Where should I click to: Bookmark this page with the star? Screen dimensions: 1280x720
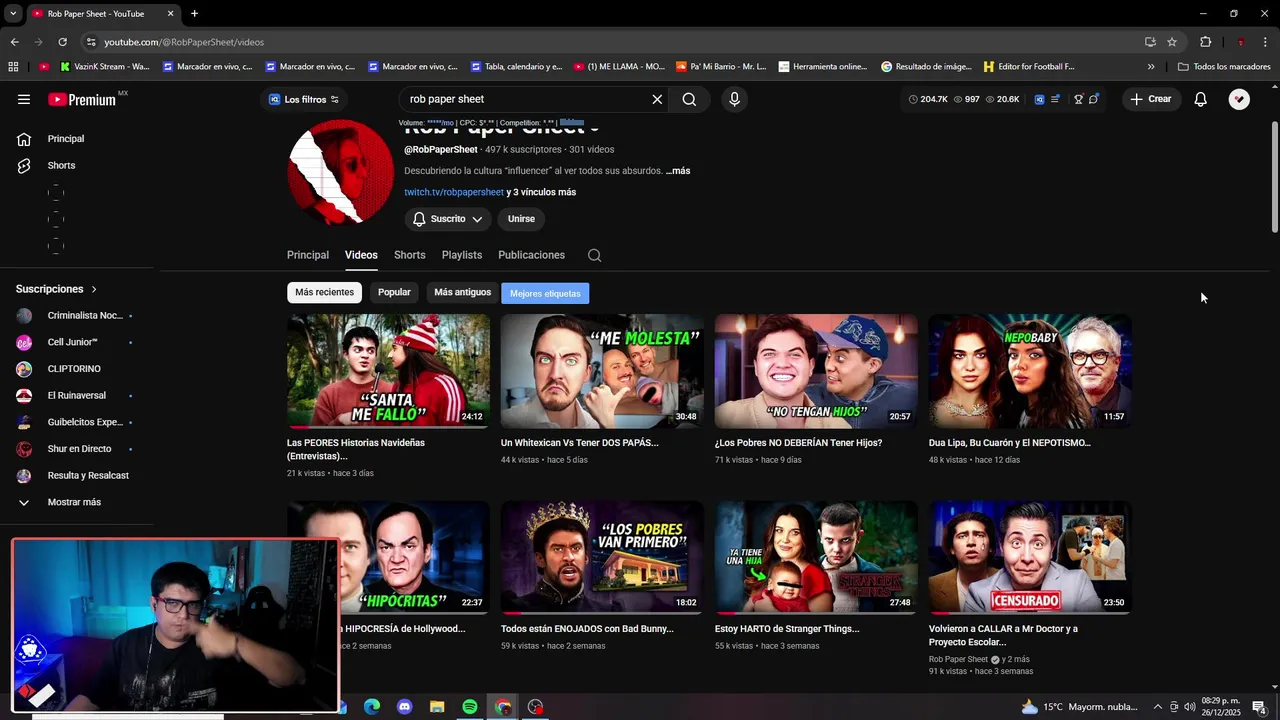1172,42
